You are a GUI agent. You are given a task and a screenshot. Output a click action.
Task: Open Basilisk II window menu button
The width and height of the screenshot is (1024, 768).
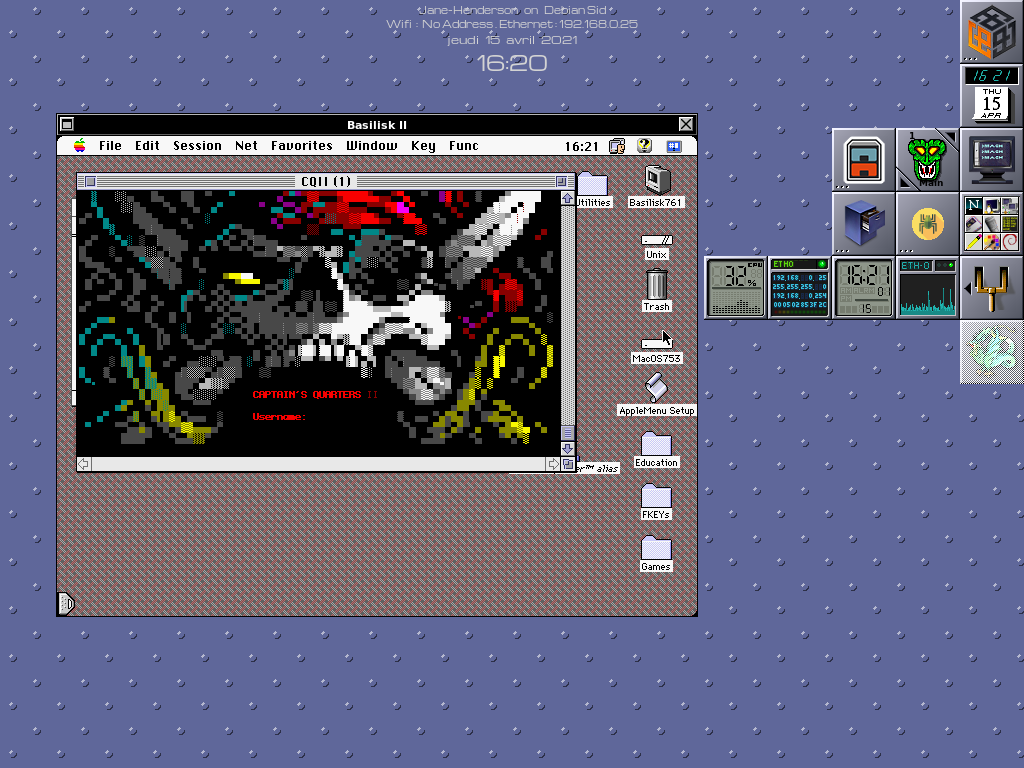click(67, 124)
